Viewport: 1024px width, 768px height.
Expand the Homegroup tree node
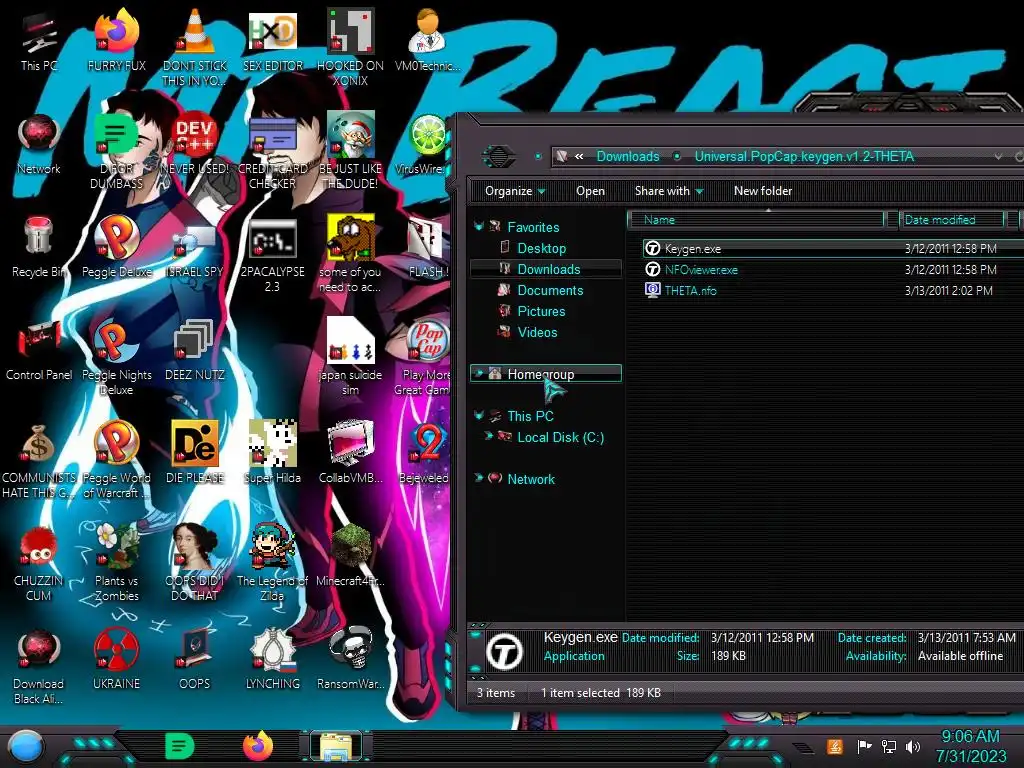click(478, 374)
